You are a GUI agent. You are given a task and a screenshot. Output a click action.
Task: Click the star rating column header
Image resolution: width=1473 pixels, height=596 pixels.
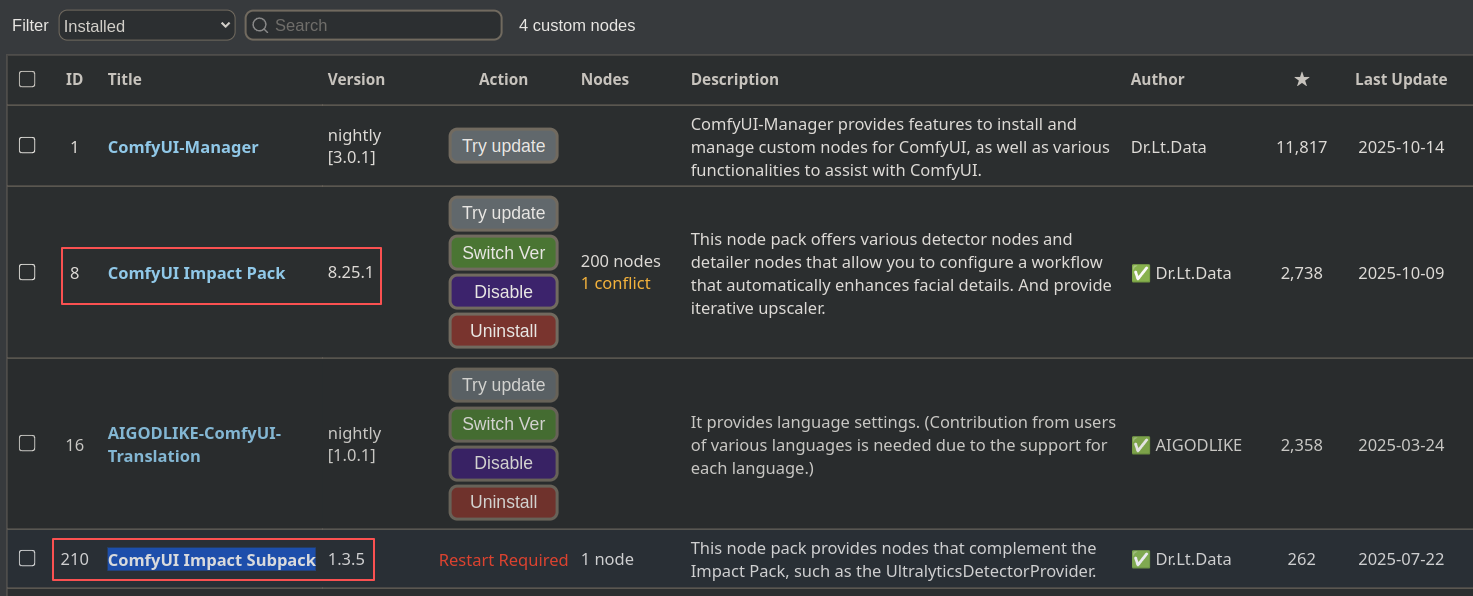point(1301,80)
